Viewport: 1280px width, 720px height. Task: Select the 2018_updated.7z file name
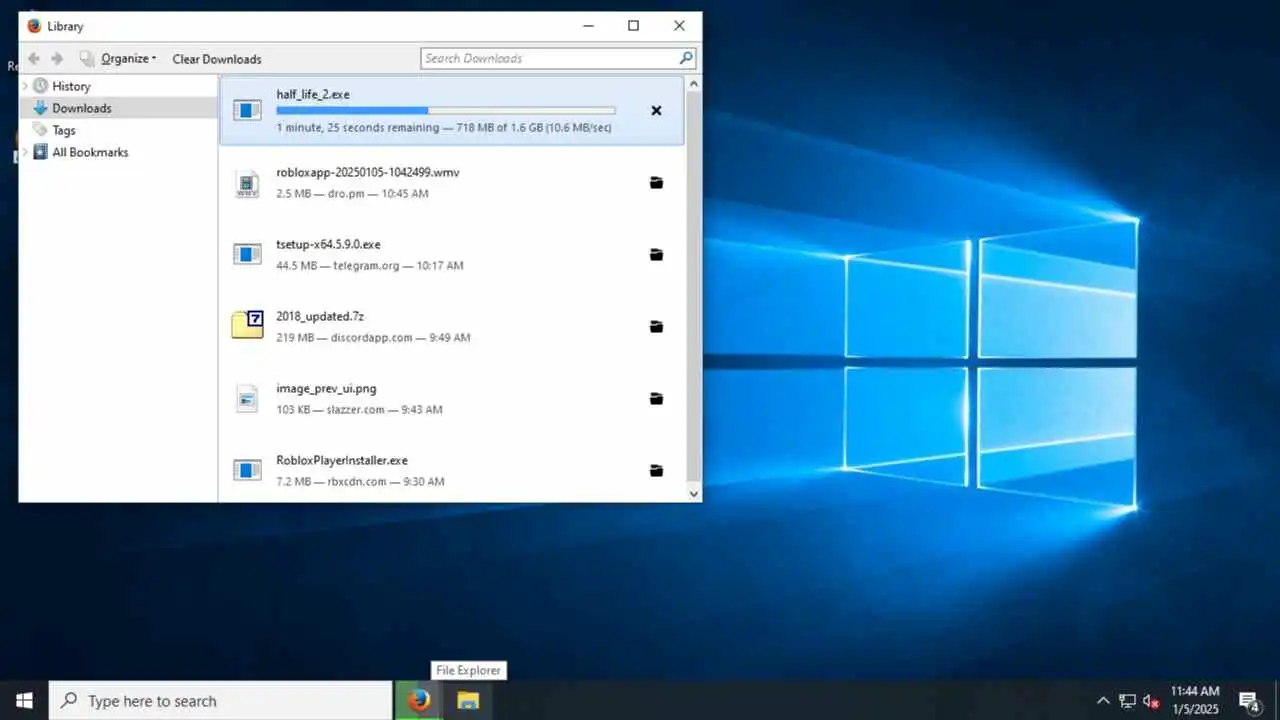320,316
